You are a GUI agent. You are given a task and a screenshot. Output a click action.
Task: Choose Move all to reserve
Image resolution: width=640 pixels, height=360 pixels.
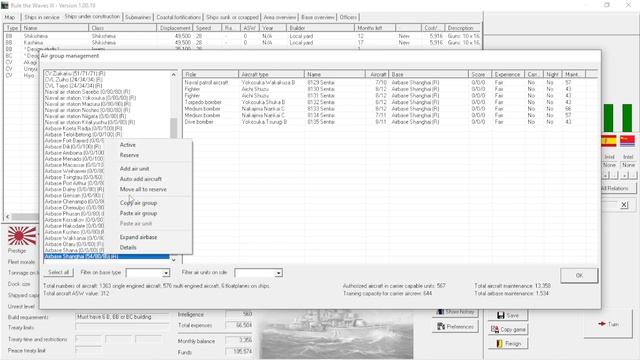(143, 189)
